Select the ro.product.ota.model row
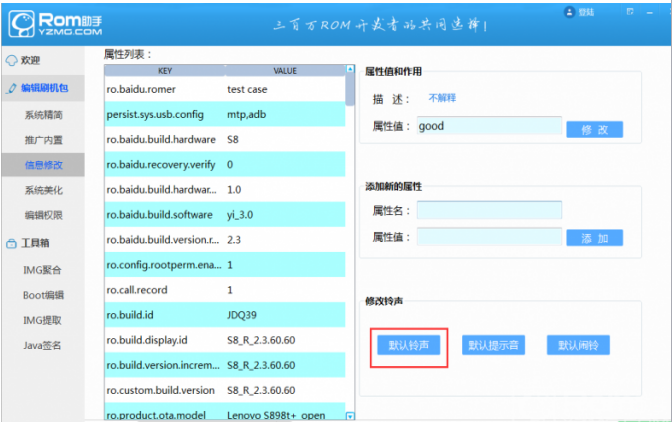The width and height of the screenshot is (672, 422). (225, 412)
